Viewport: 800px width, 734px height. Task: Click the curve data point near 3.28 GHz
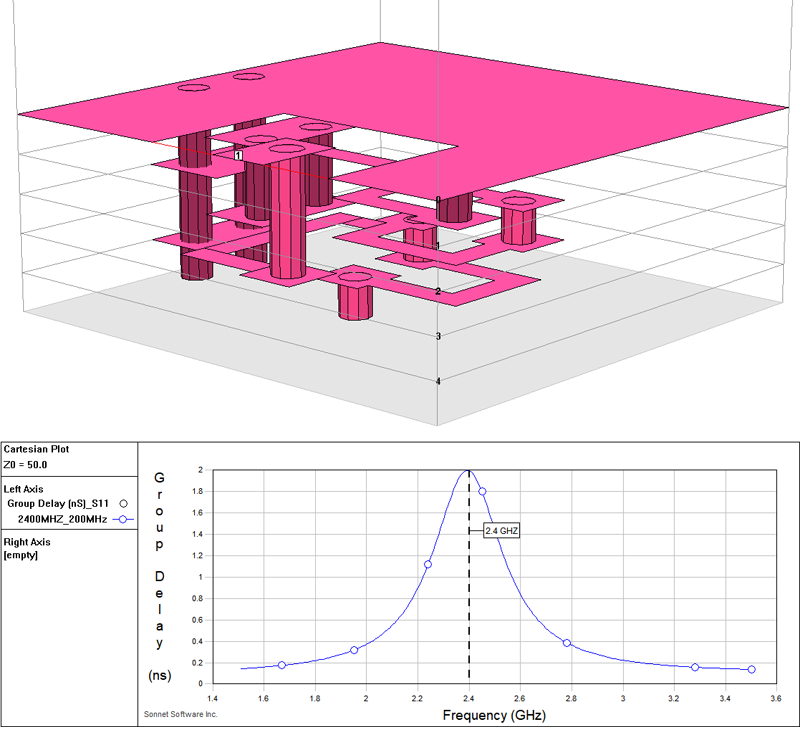(695, 667)
